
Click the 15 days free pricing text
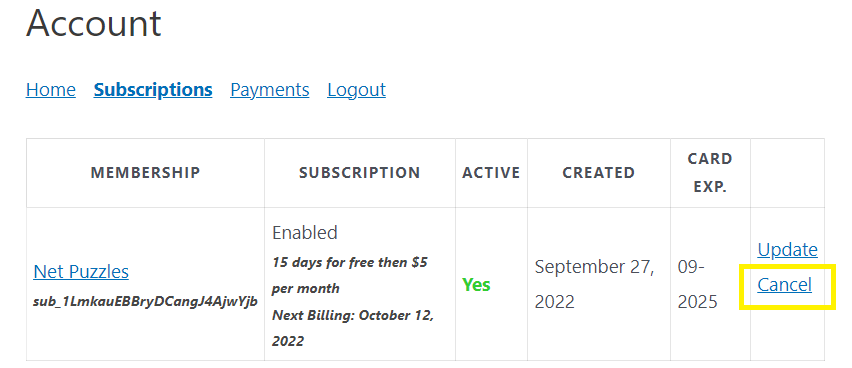tap(349, 275)
